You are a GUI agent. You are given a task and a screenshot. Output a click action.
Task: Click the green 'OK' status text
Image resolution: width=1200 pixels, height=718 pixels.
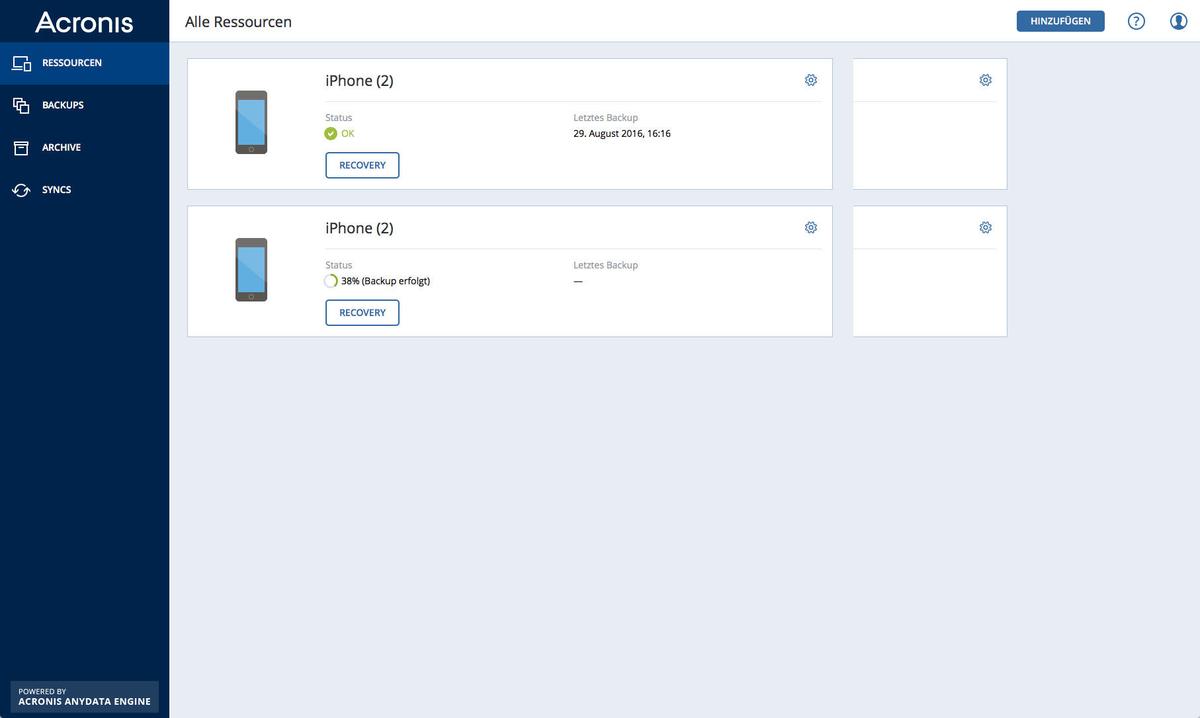pyautogui.click(x=348, y=134)
